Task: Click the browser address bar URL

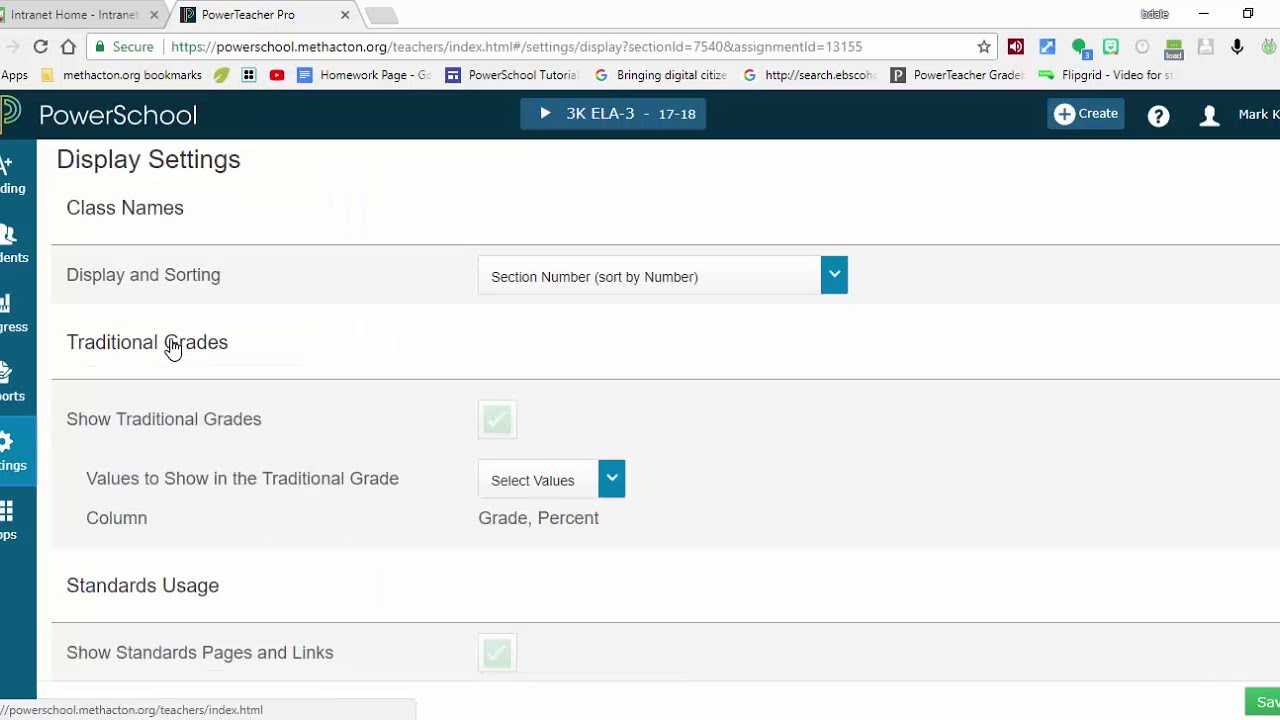Action: point(516,47)
